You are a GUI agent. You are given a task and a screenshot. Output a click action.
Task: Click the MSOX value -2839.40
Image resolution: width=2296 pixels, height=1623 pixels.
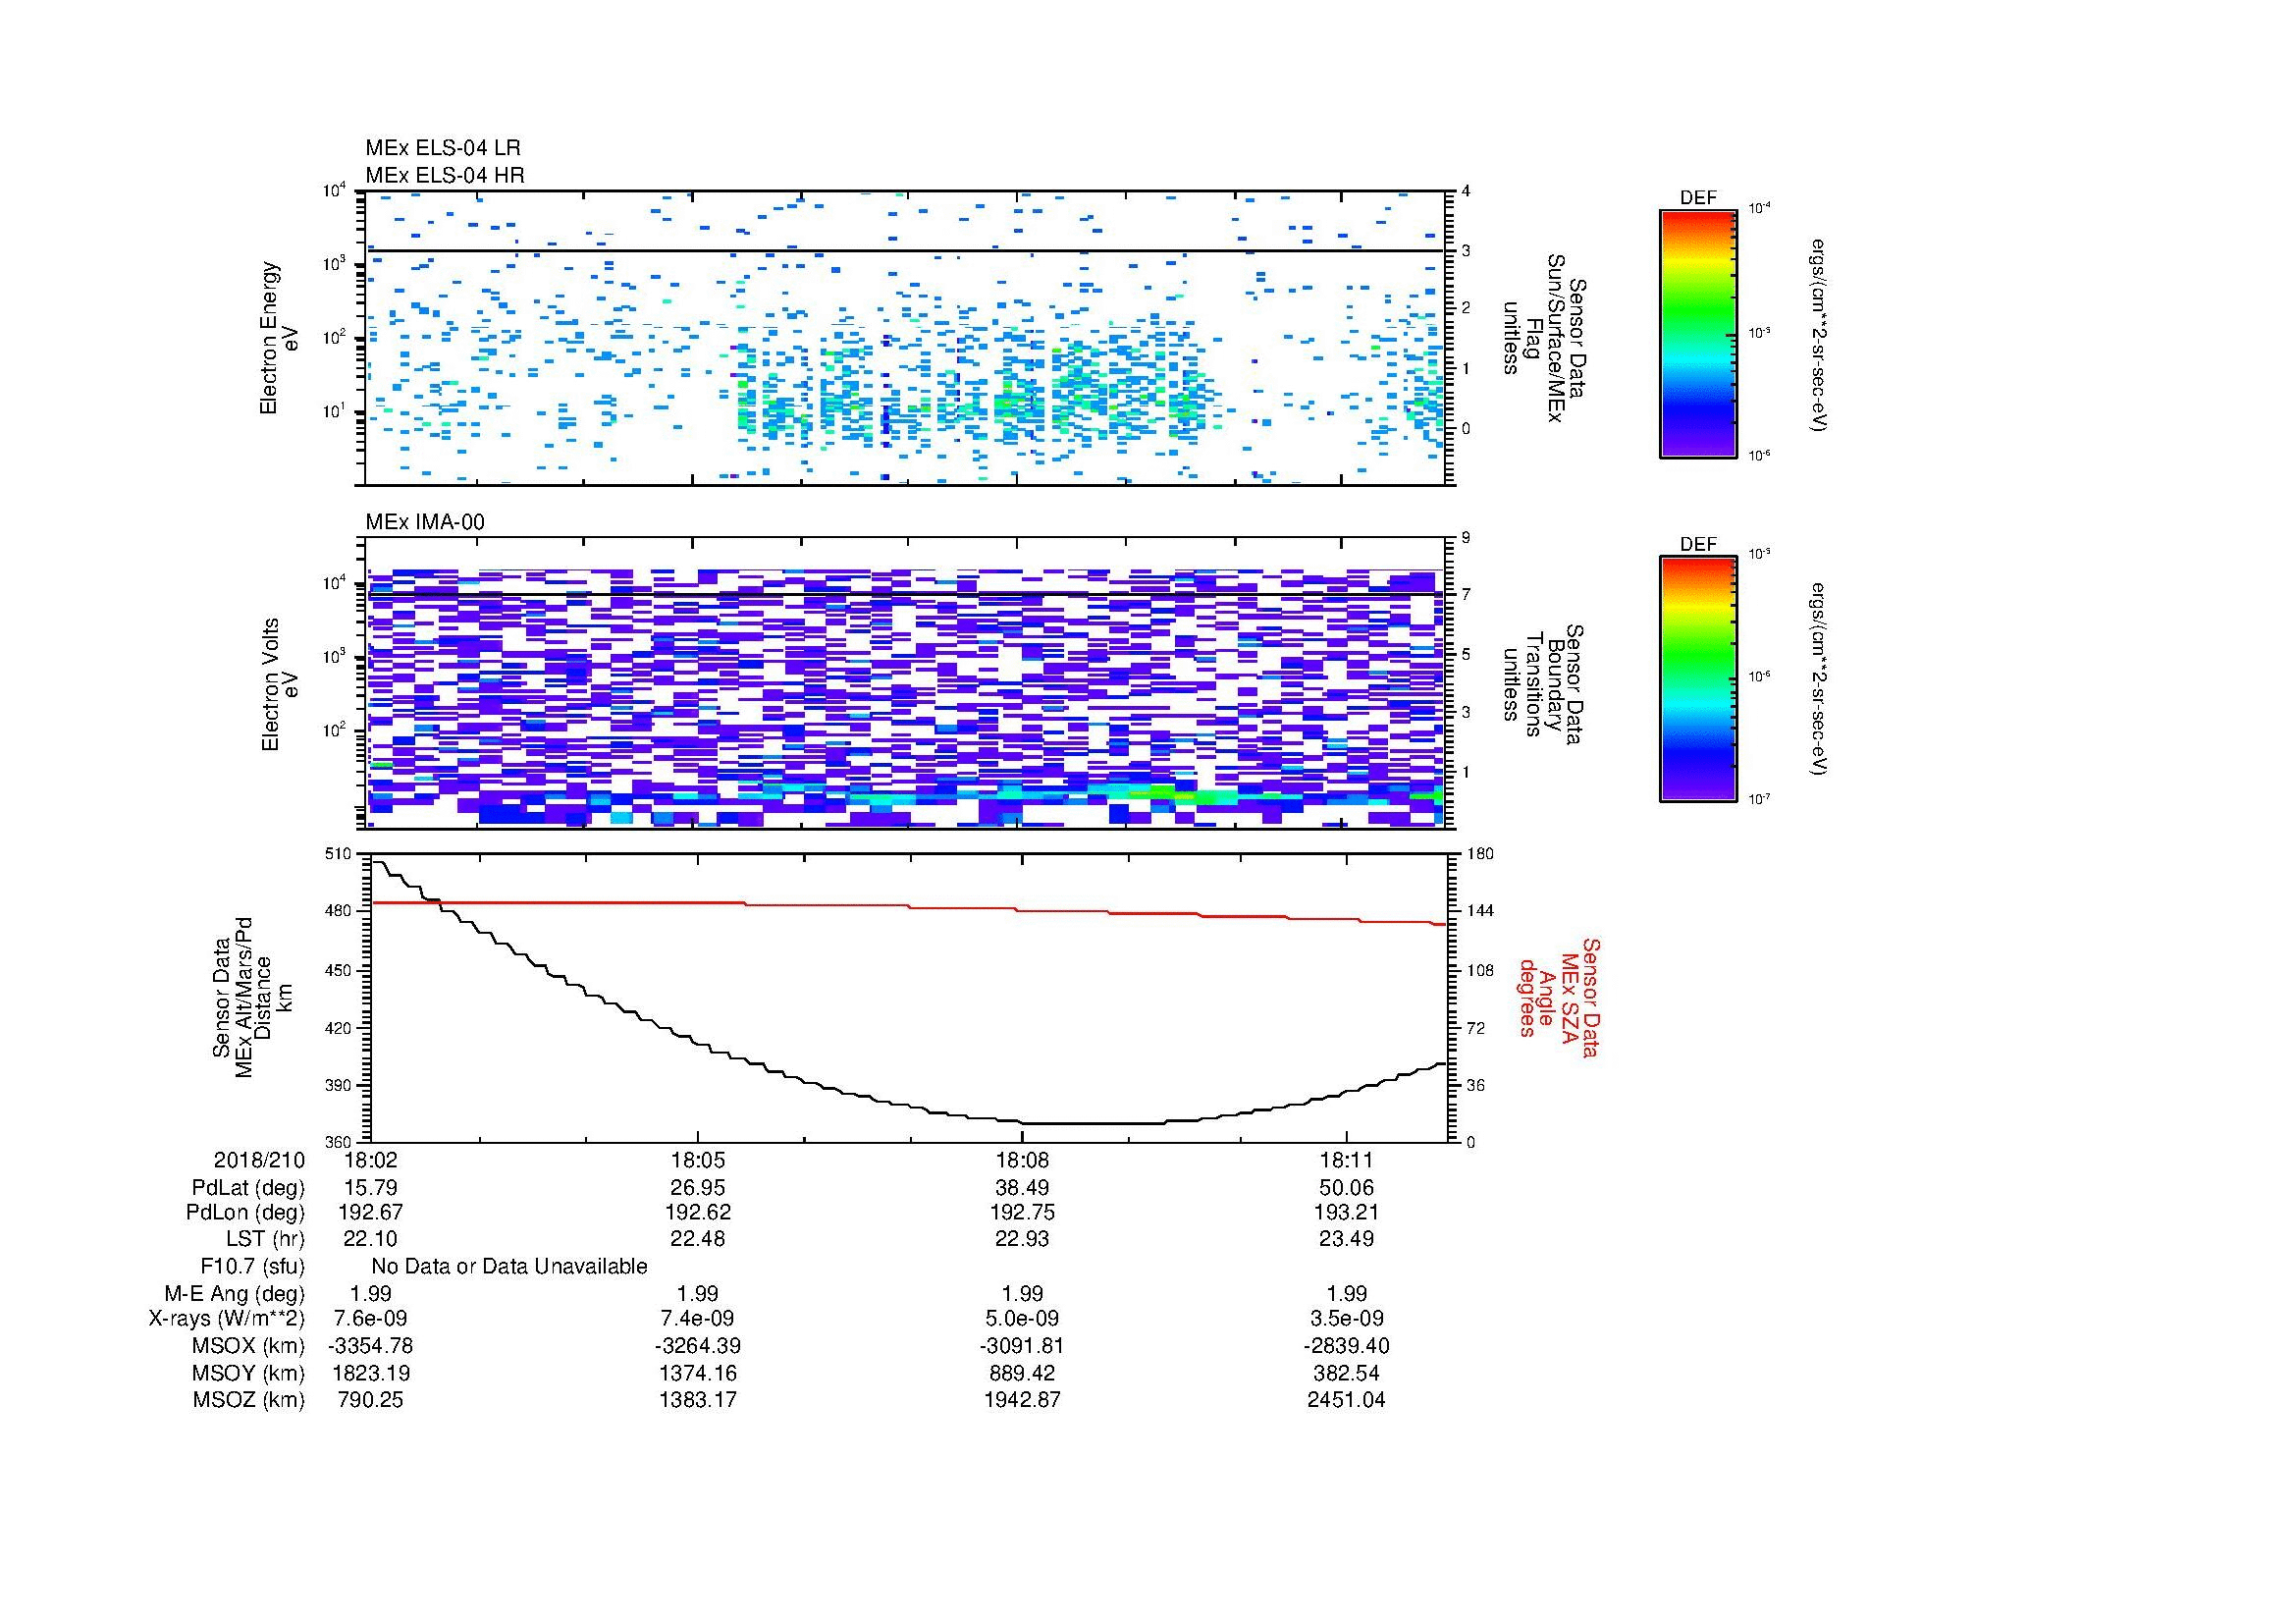1346,1346
